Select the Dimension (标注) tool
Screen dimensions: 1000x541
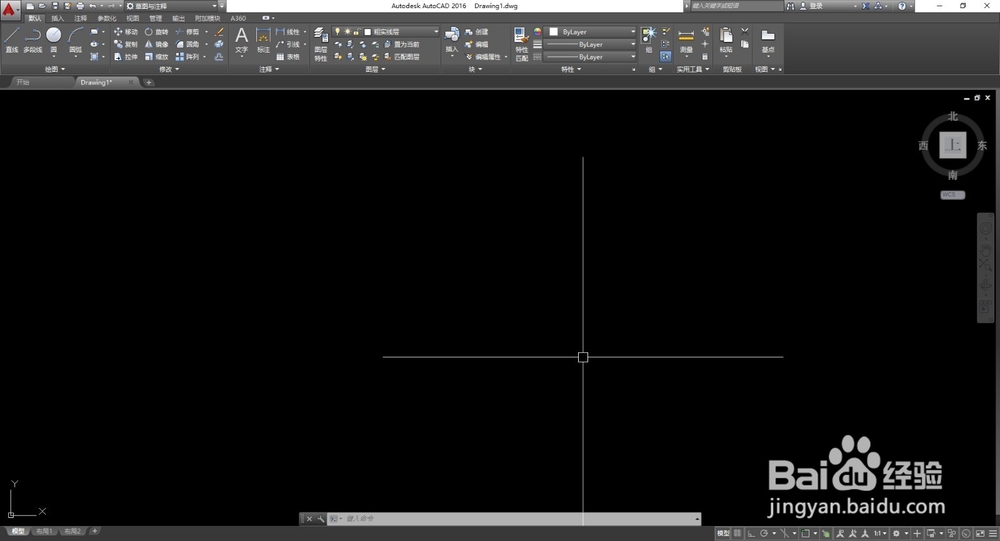[263, 40]
